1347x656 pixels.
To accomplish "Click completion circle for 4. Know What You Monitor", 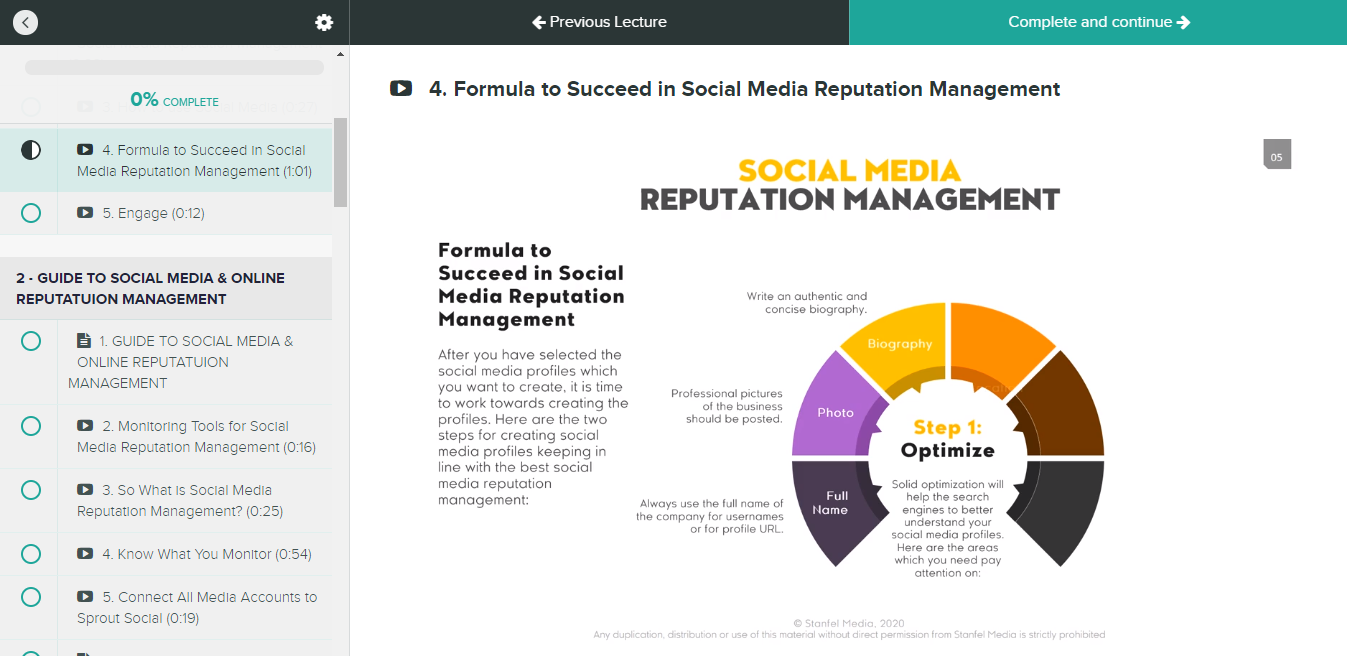I will [x=31, y=554].
